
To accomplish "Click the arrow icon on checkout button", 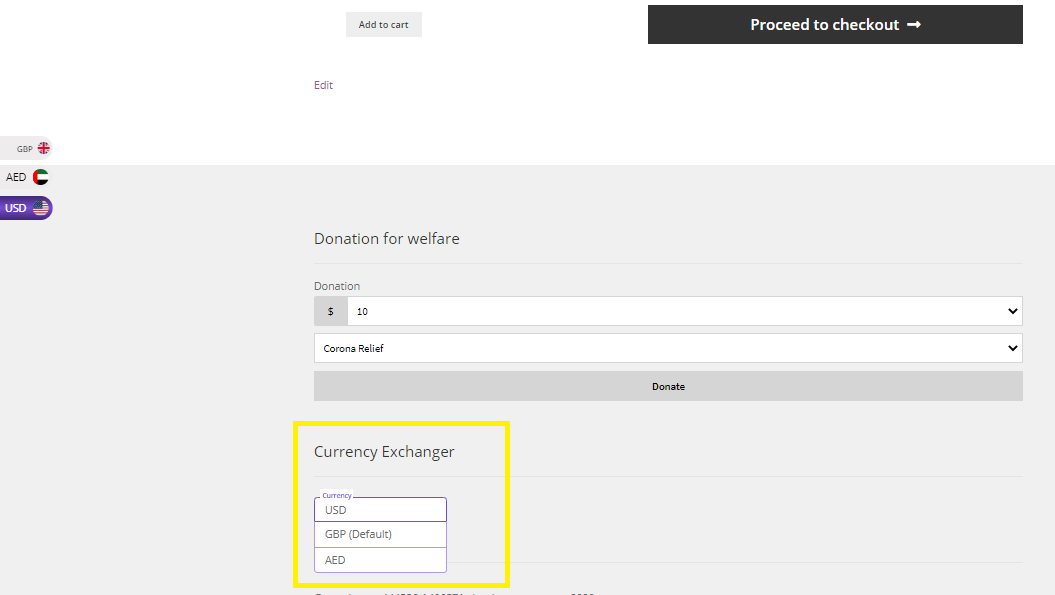I will click(x=914, y=25).
